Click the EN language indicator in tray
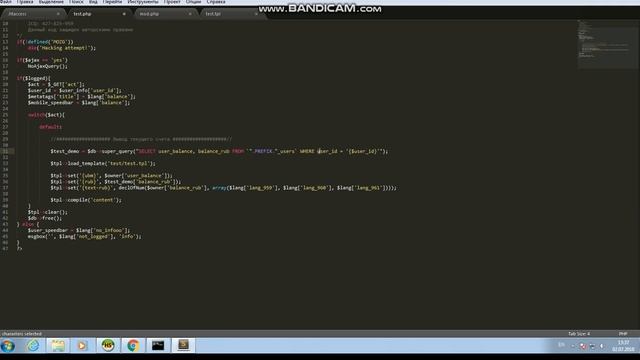This screenshot has width=640, height=360. tap(561, 345)
